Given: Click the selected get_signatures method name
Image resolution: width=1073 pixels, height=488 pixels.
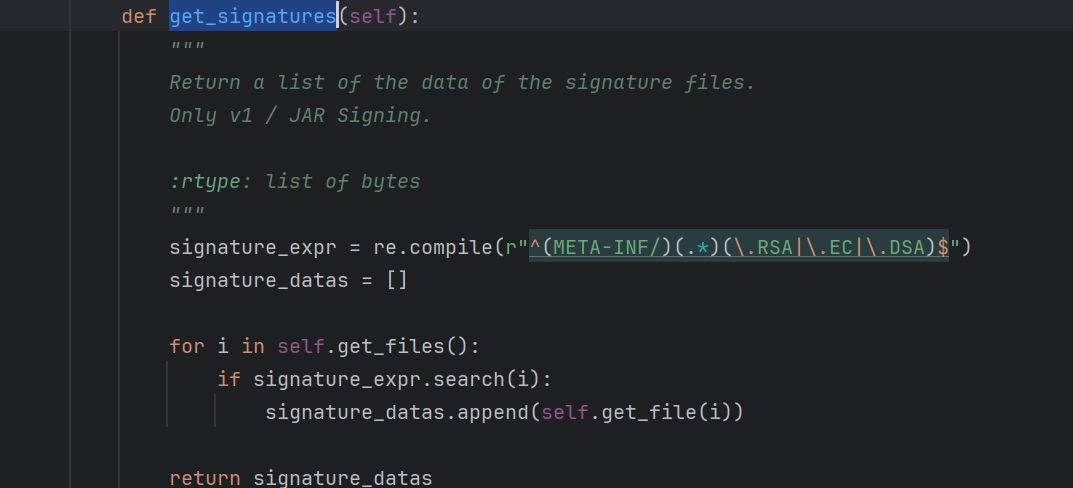Looking at the screenshot, I should (x=252, y=17).
